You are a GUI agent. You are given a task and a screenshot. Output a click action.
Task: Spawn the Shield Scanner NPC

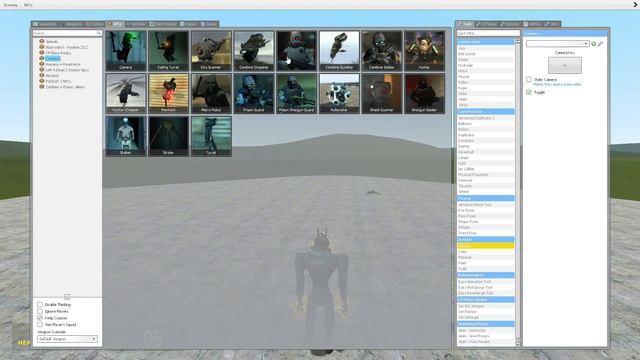tap(382, 93)
